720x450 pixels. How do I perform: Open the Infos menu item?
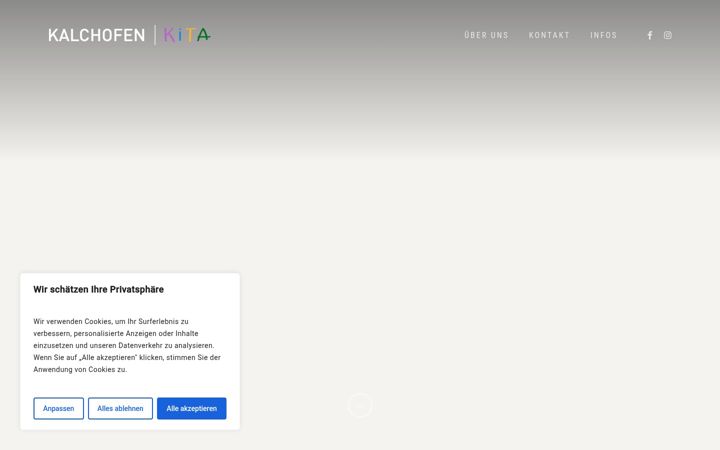pos(603,35)
